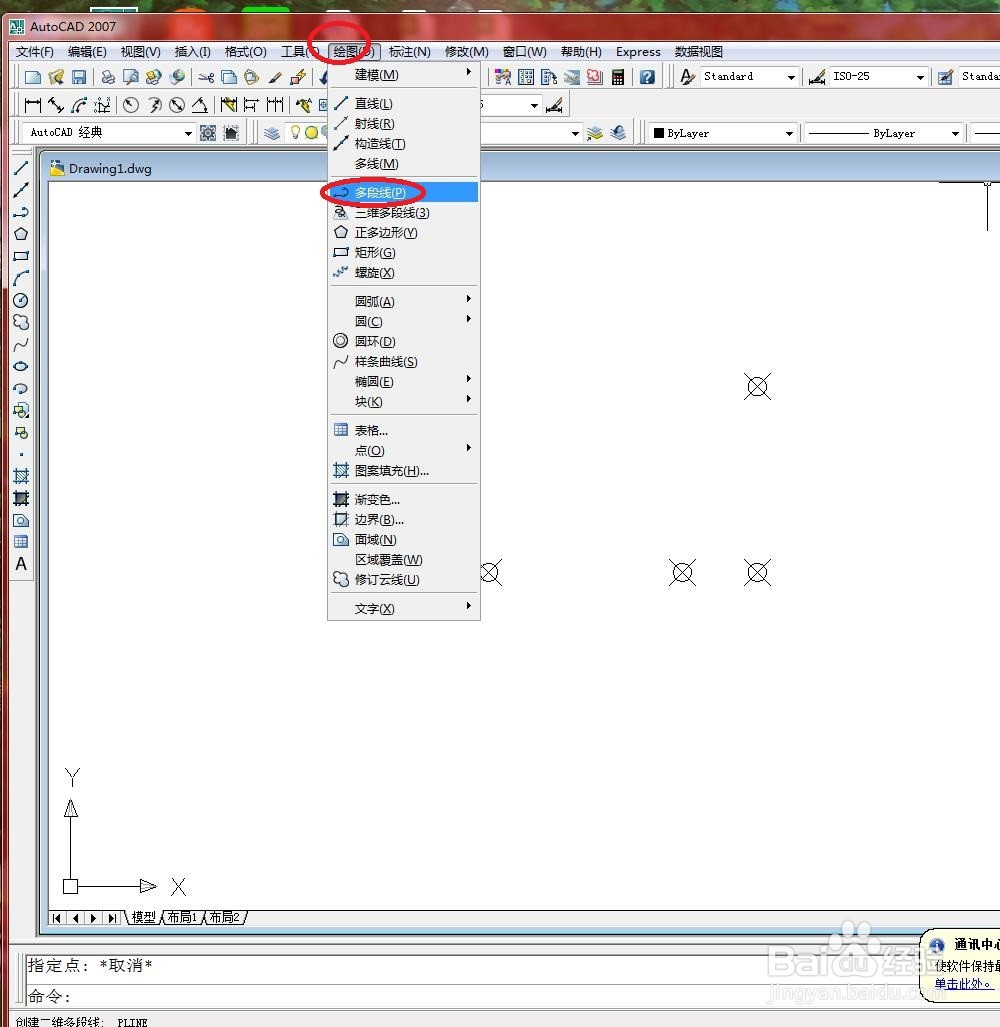Click the Print plotter icon
The height and width of the screenshot is (1027, 1000).
[x=108, y=77]
